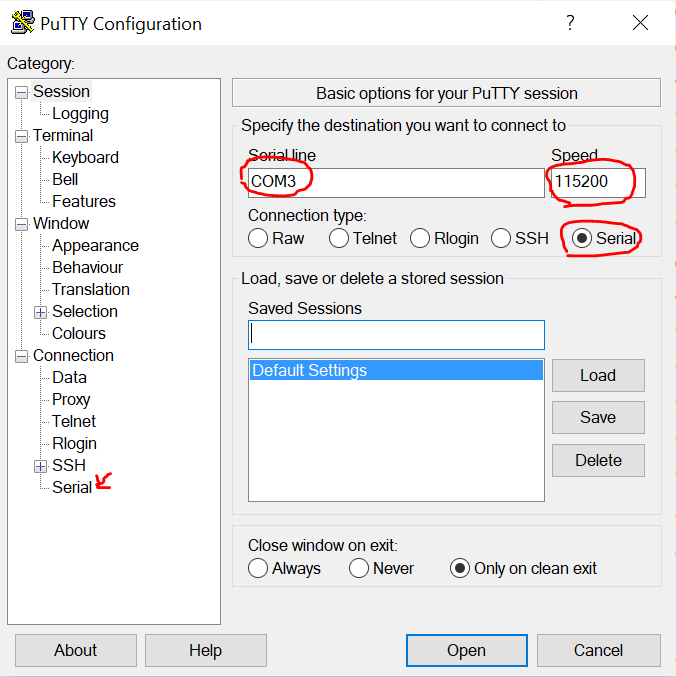The width and height of the screenshot is (676, 677).
Task: Choose the SSH connection type radio
Action: click(501, 238)
